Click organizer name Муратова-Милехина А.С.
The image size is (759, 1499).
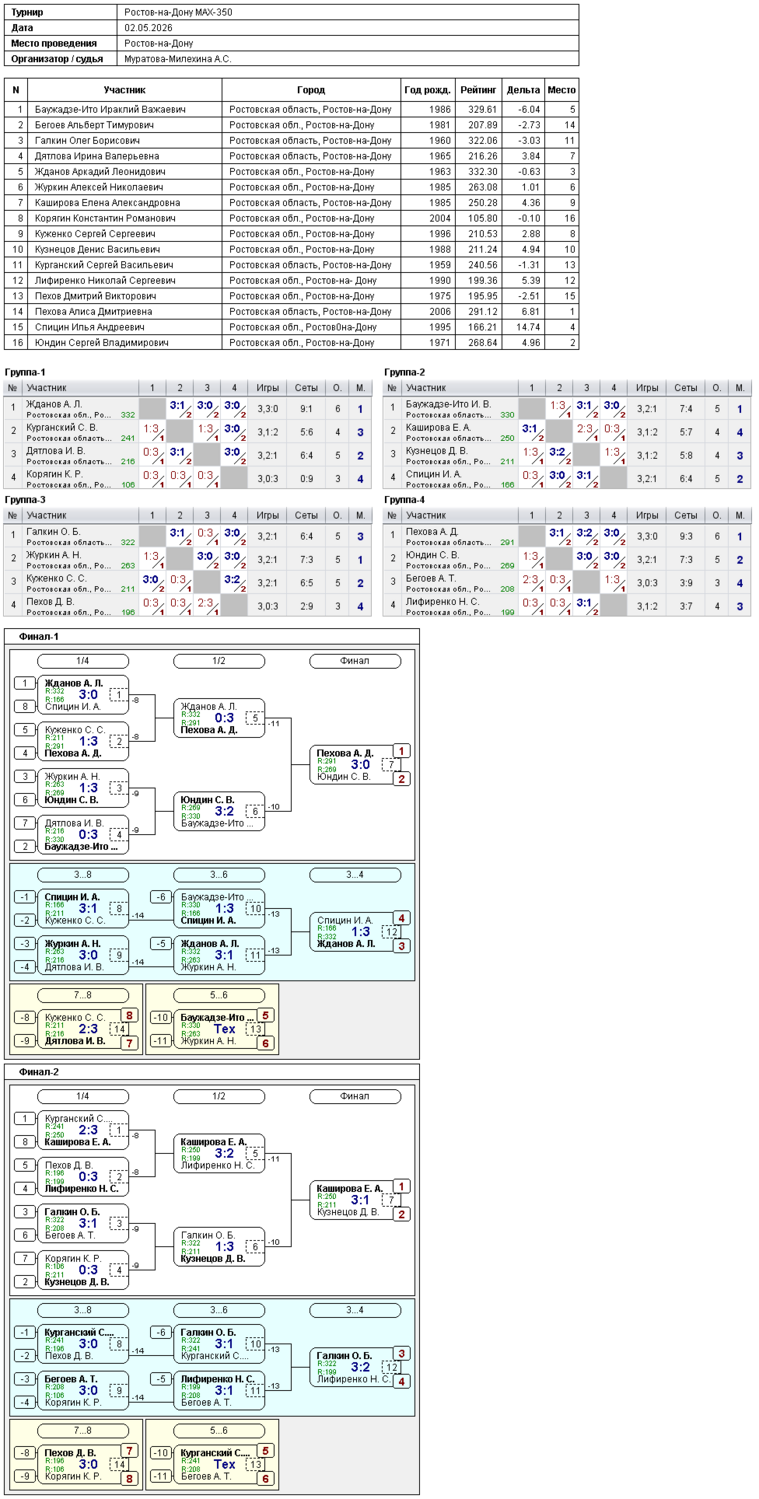(178, 59)
